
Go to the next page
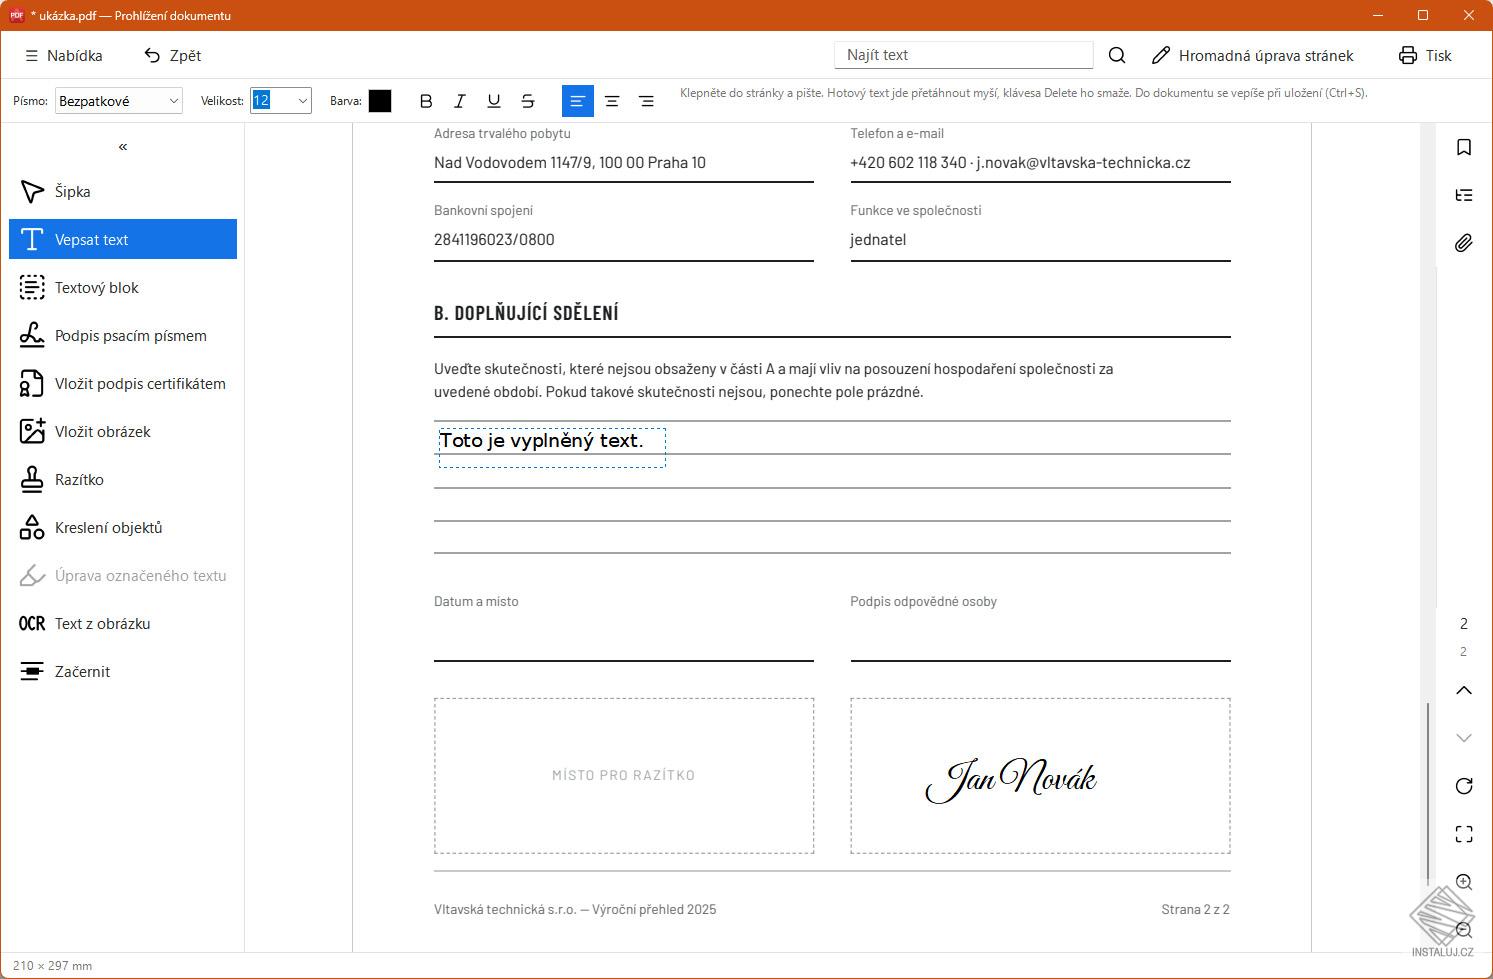[1464, 738]
